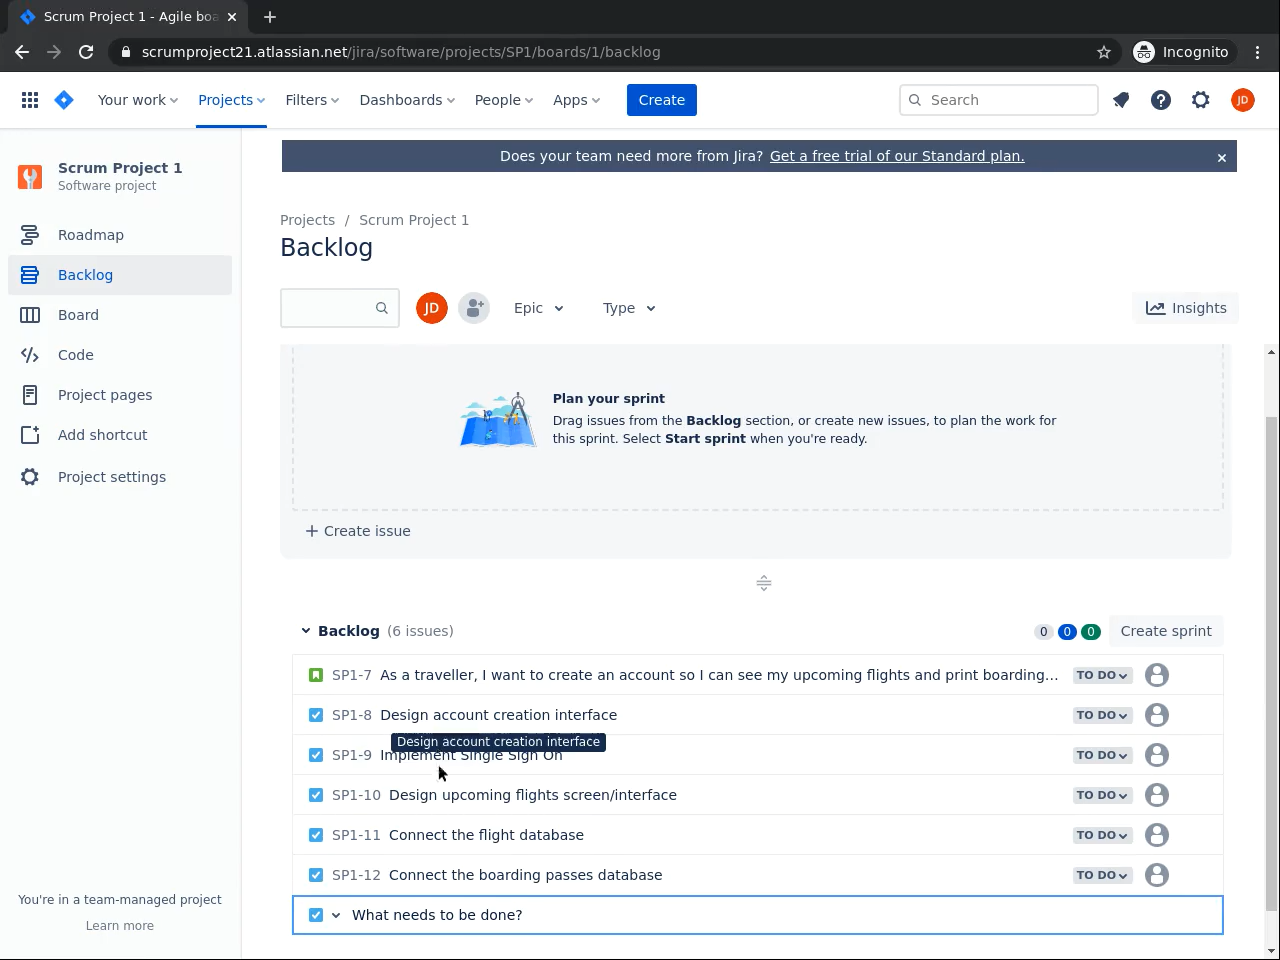Open the help question mark icon
Viewport: 1280px width, 960px height.
click(1161, 100)
